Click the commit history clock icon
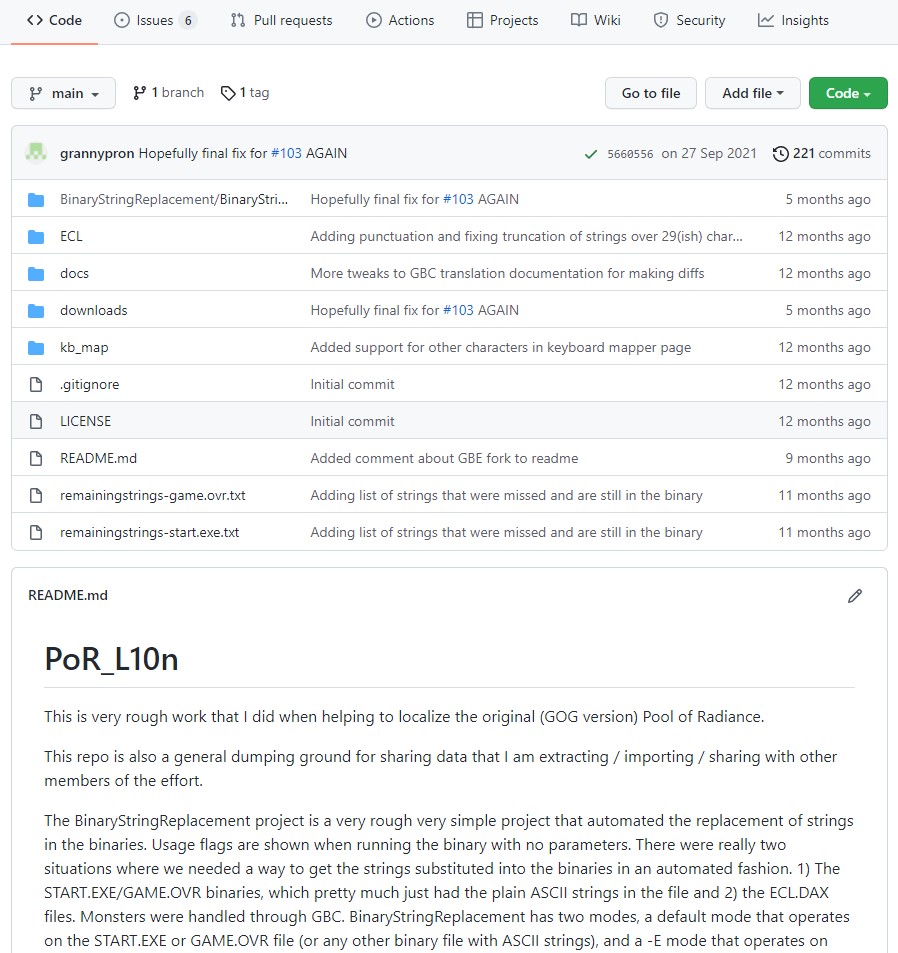 coord(780,154)
